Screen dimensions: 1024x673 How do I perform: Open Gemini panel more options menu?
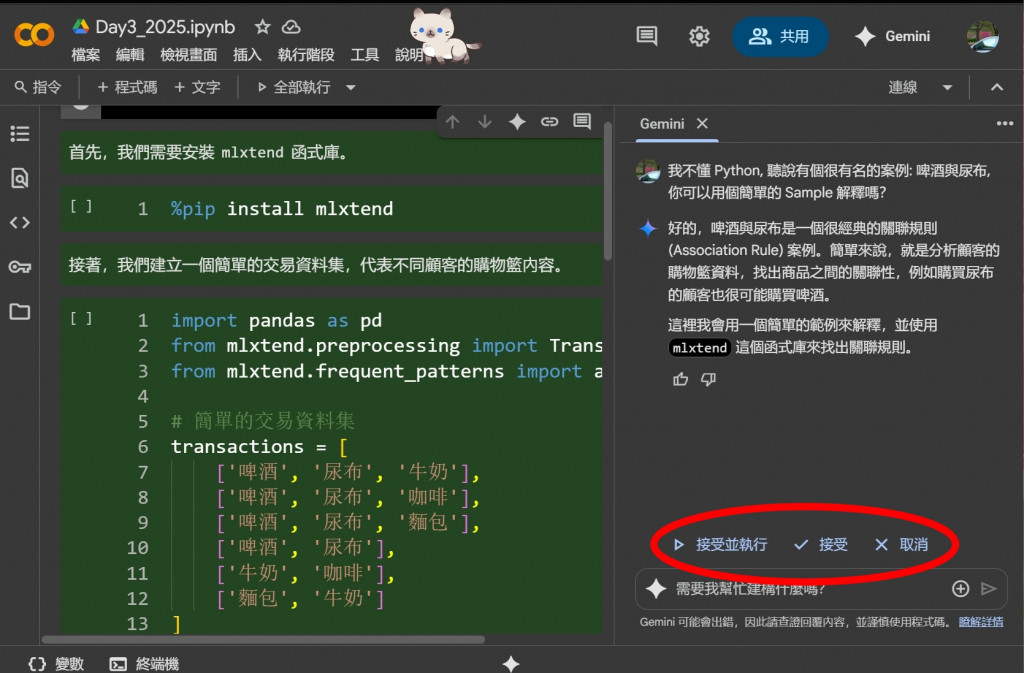point(1004,123)
